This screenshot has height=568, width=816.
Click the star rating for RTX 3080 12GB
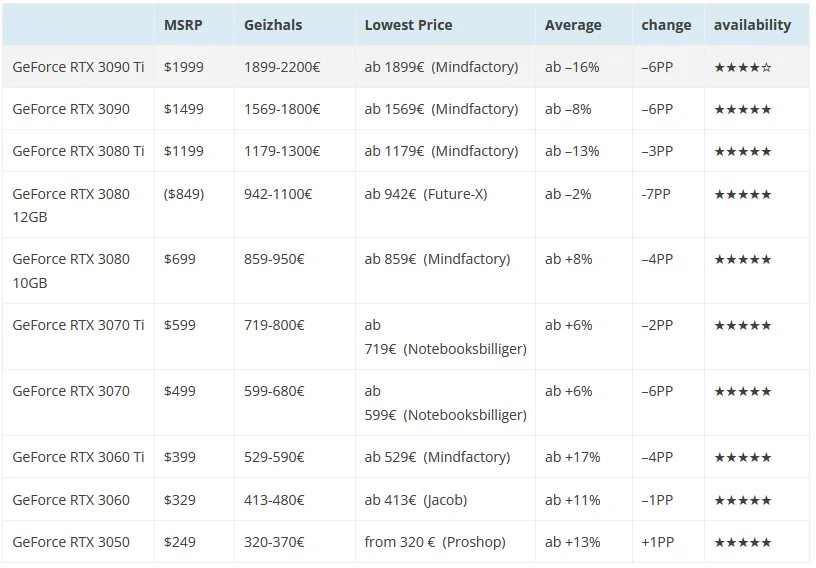click(743, 194)
